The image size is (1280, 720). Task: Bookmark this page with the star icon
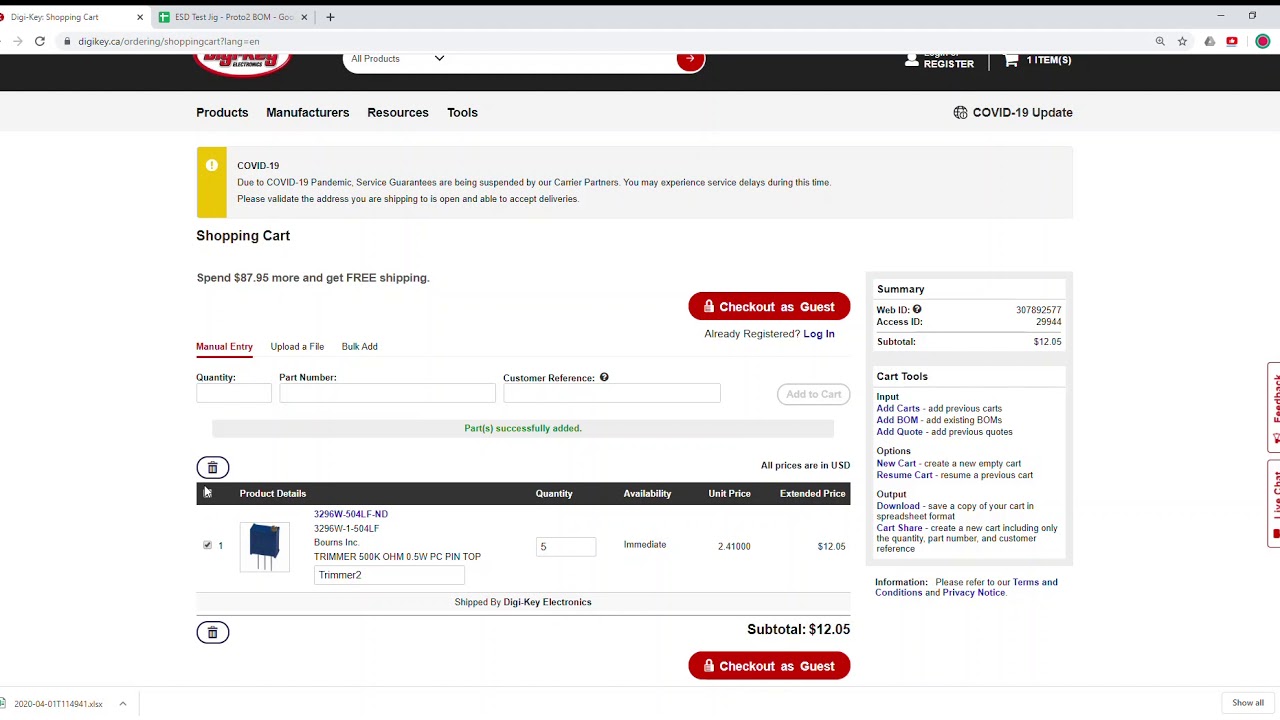point(1182,41)
